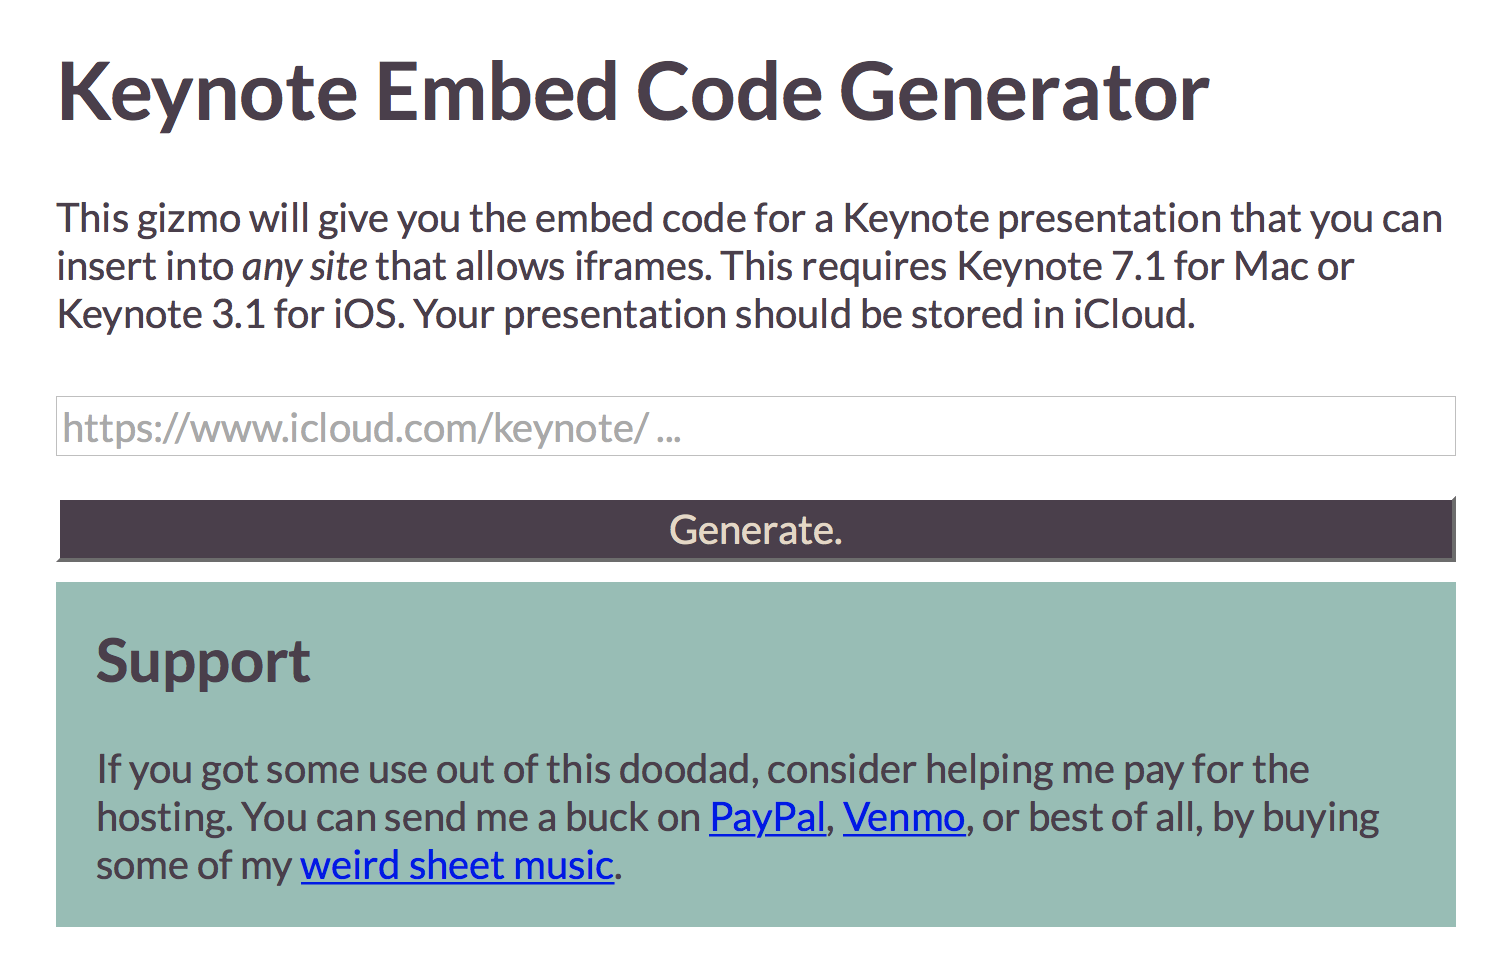Click the Support section heading
1508x954 pixels.
click(203, 662)
